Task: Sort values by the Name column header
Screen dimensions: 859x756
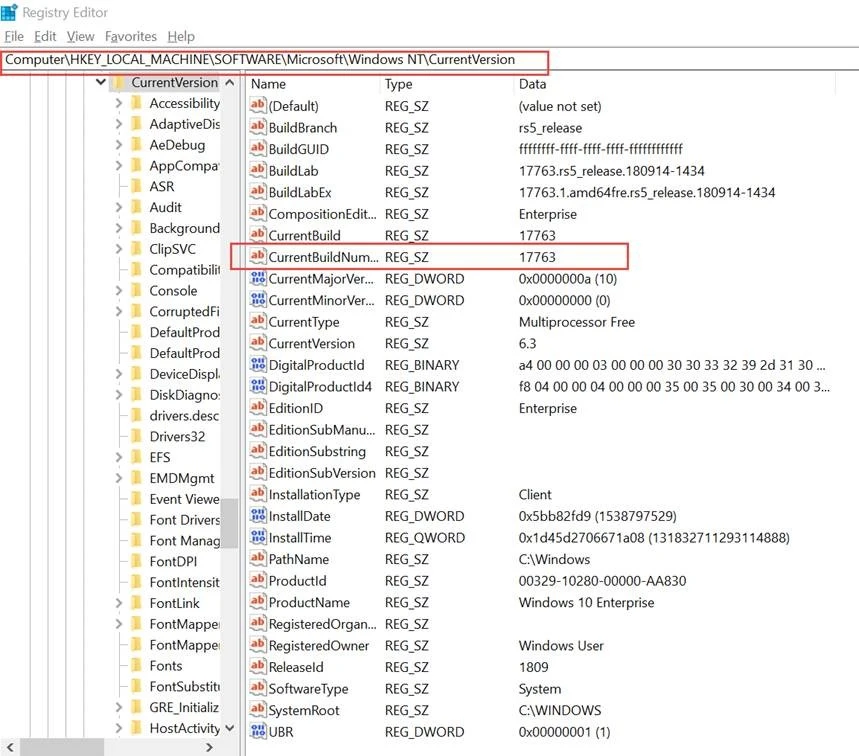Action: pos(270,84)
